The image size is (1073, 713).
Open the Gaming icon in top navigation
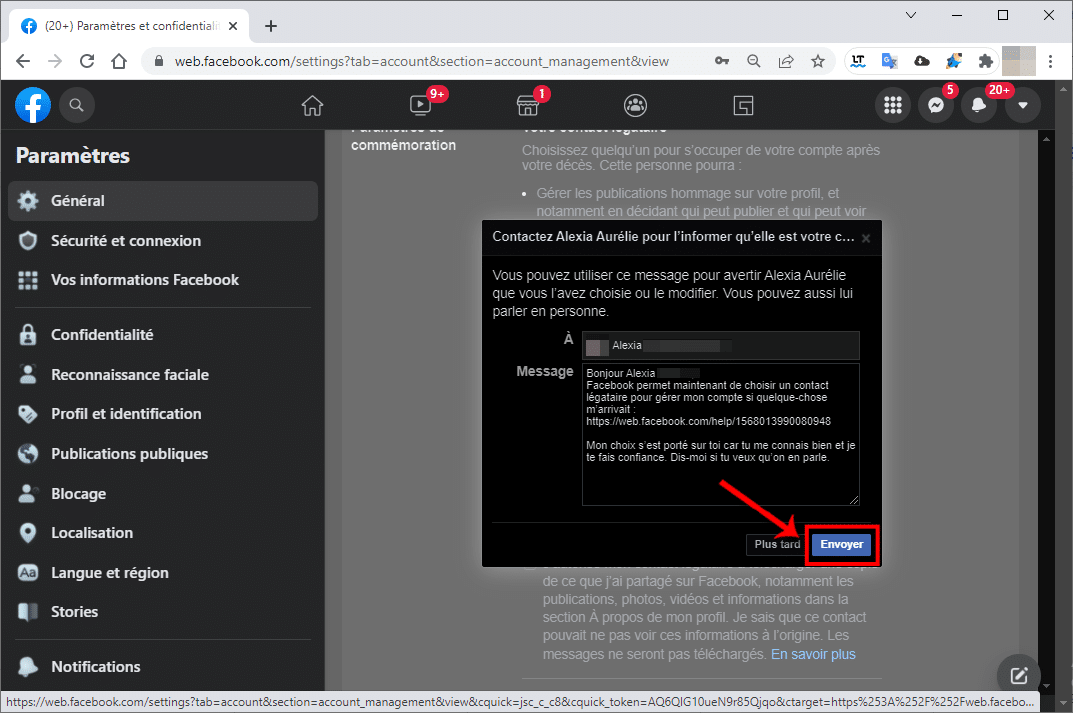(x=743, y=105)
